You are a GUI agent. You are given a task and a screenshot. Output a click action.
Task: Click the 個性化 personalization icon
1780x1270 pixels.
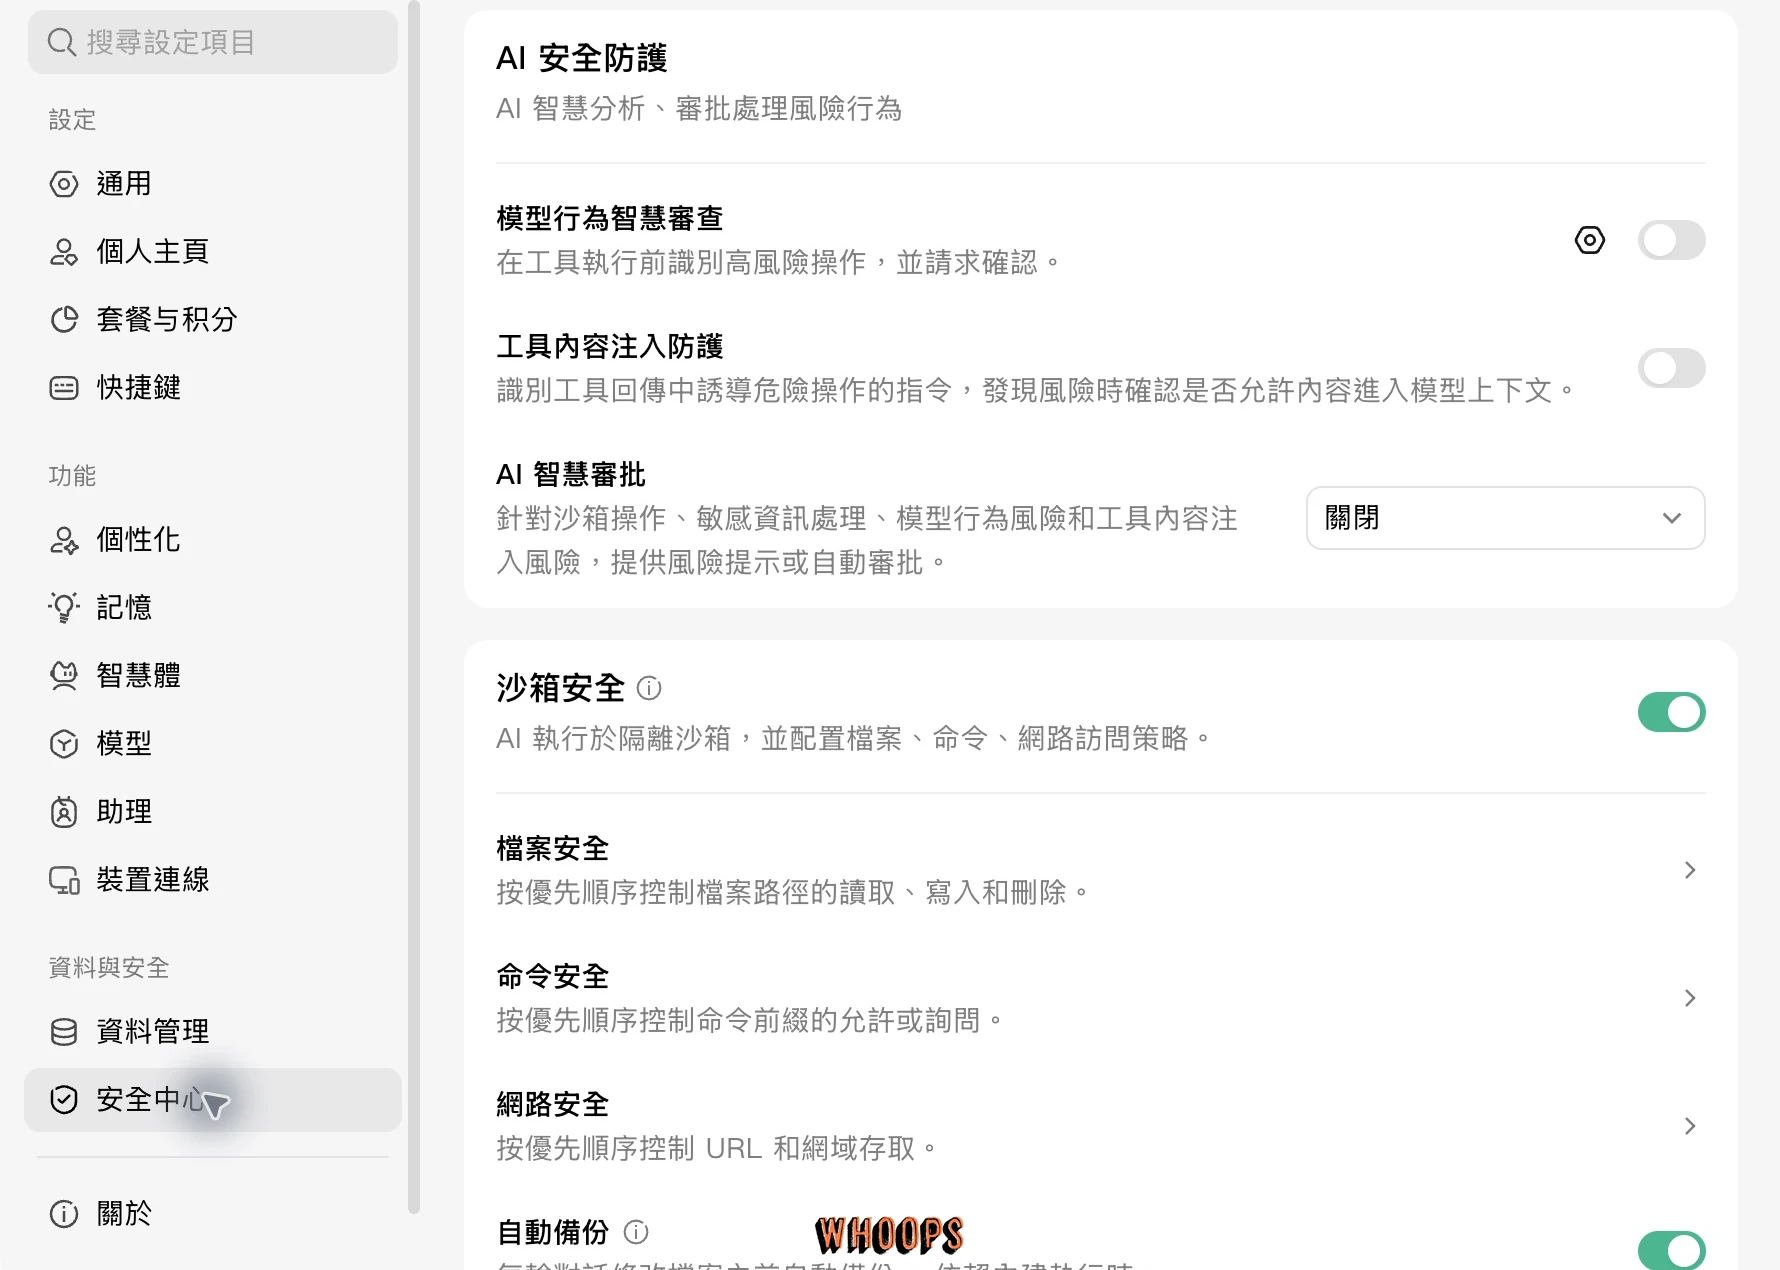pos(64,540)
